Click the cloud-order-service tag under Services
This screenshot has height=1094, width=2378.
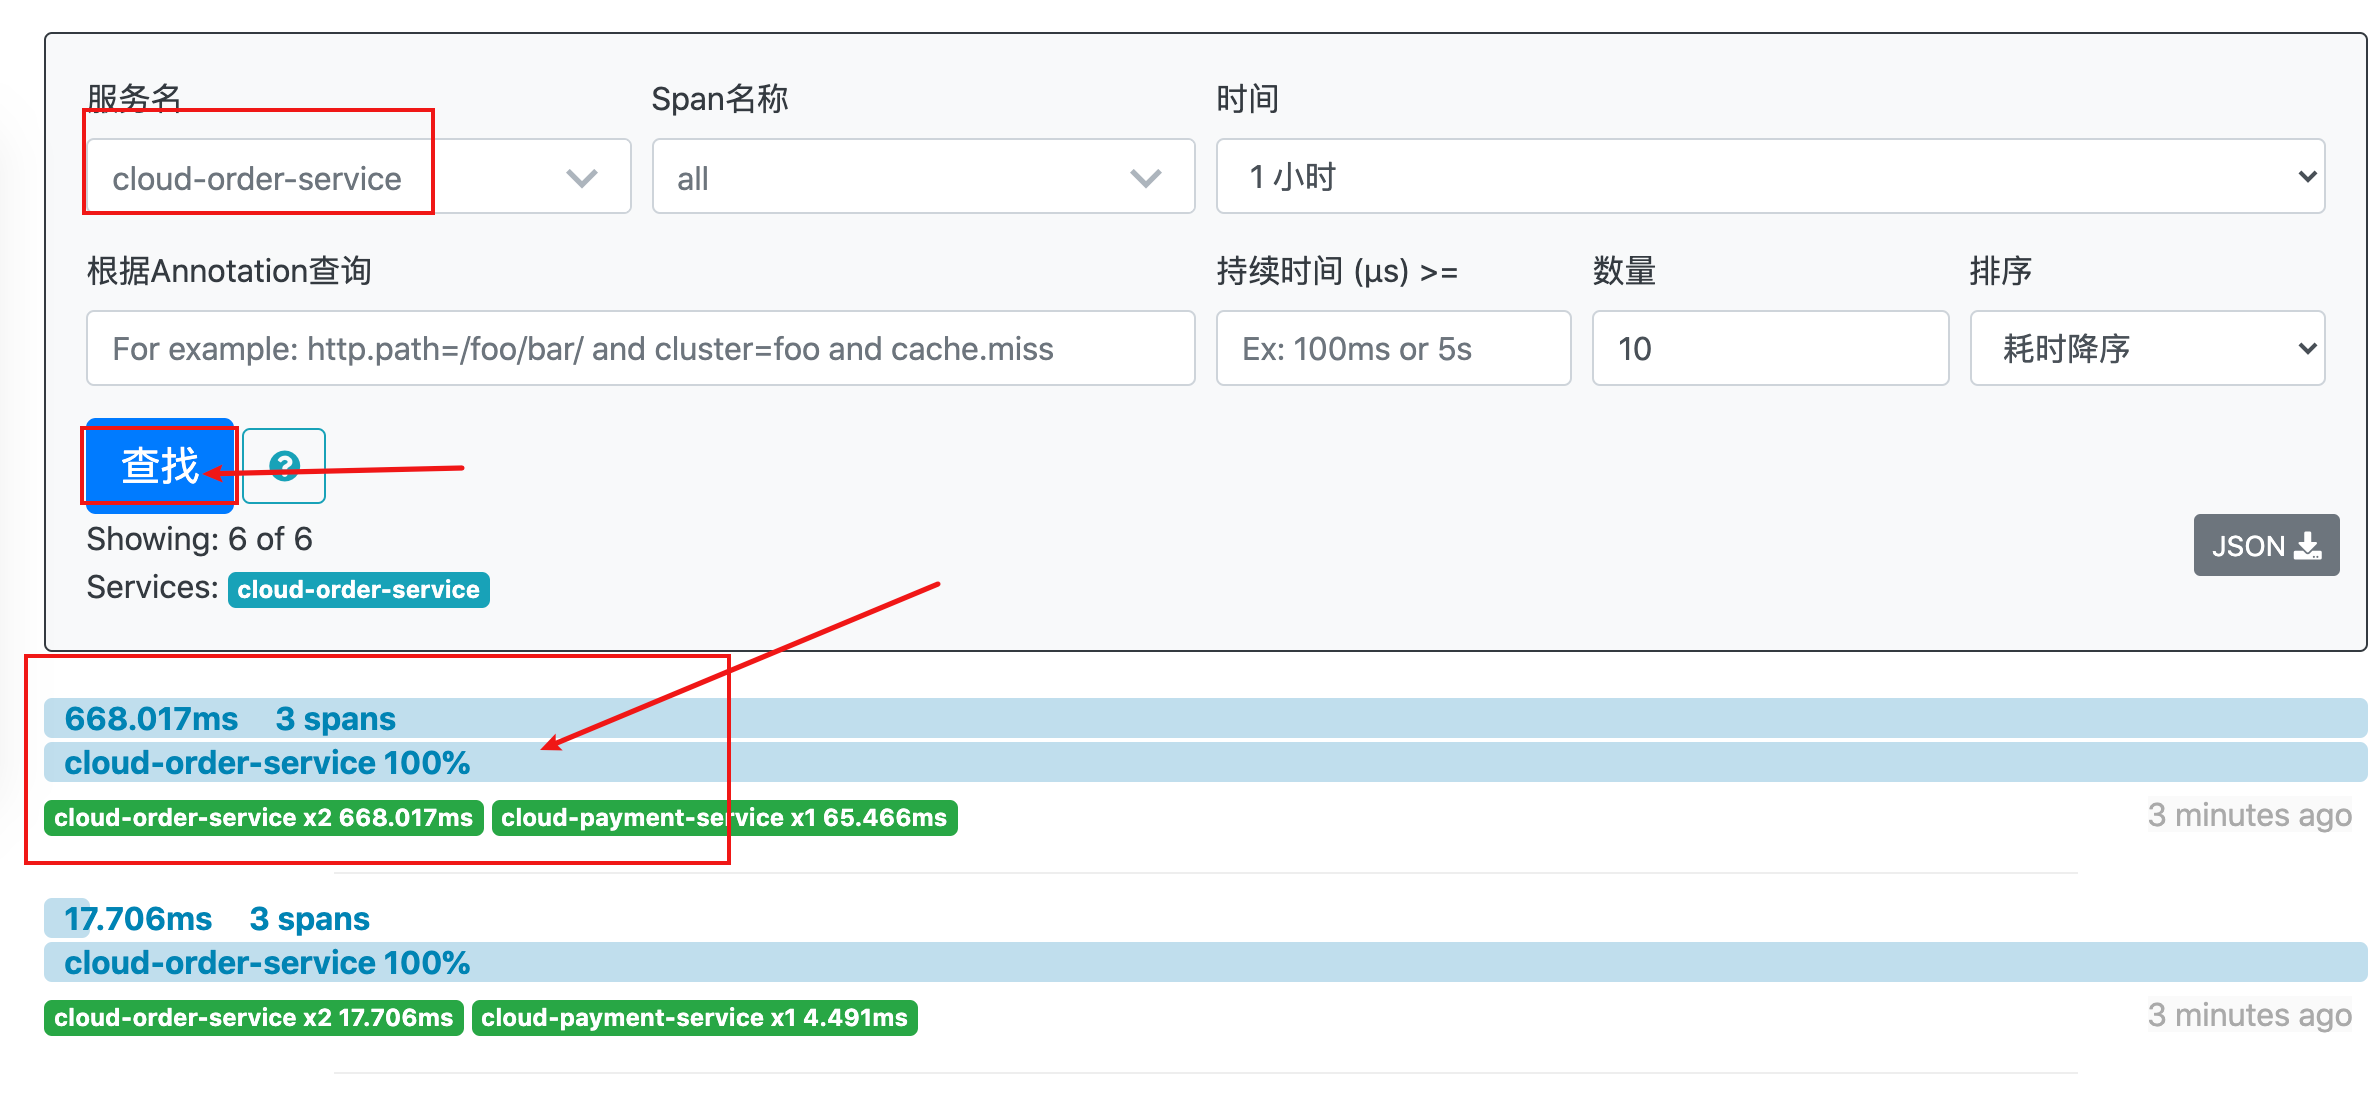[x=358, y=589]
